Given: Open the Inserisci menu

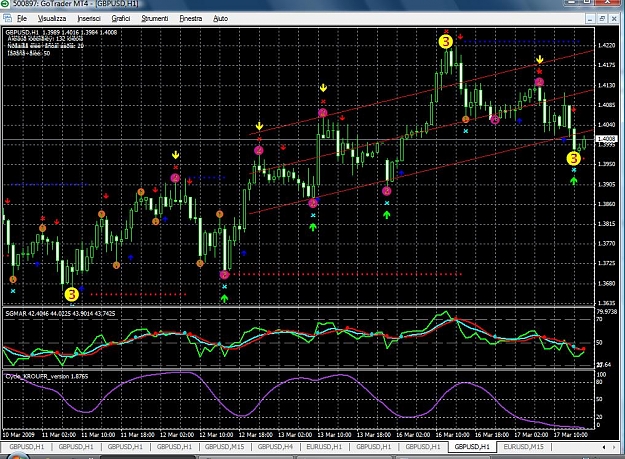Looking at the screenshot, I should click(89, 18).
